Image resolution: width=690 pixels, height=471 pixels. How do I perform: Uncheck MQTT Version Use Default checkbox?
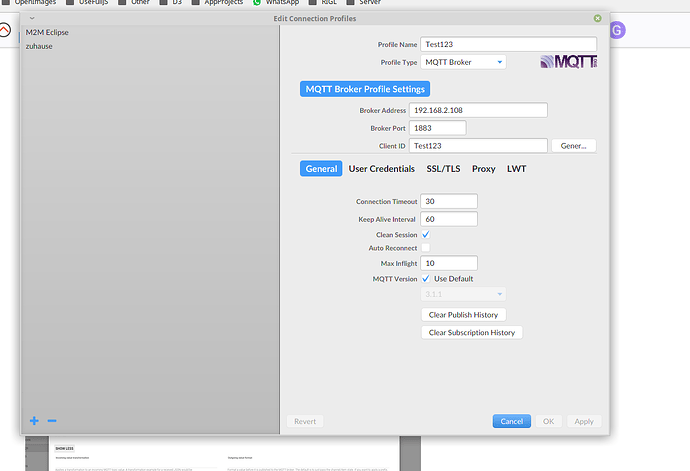pyautogui.click(x=426, y=279)
